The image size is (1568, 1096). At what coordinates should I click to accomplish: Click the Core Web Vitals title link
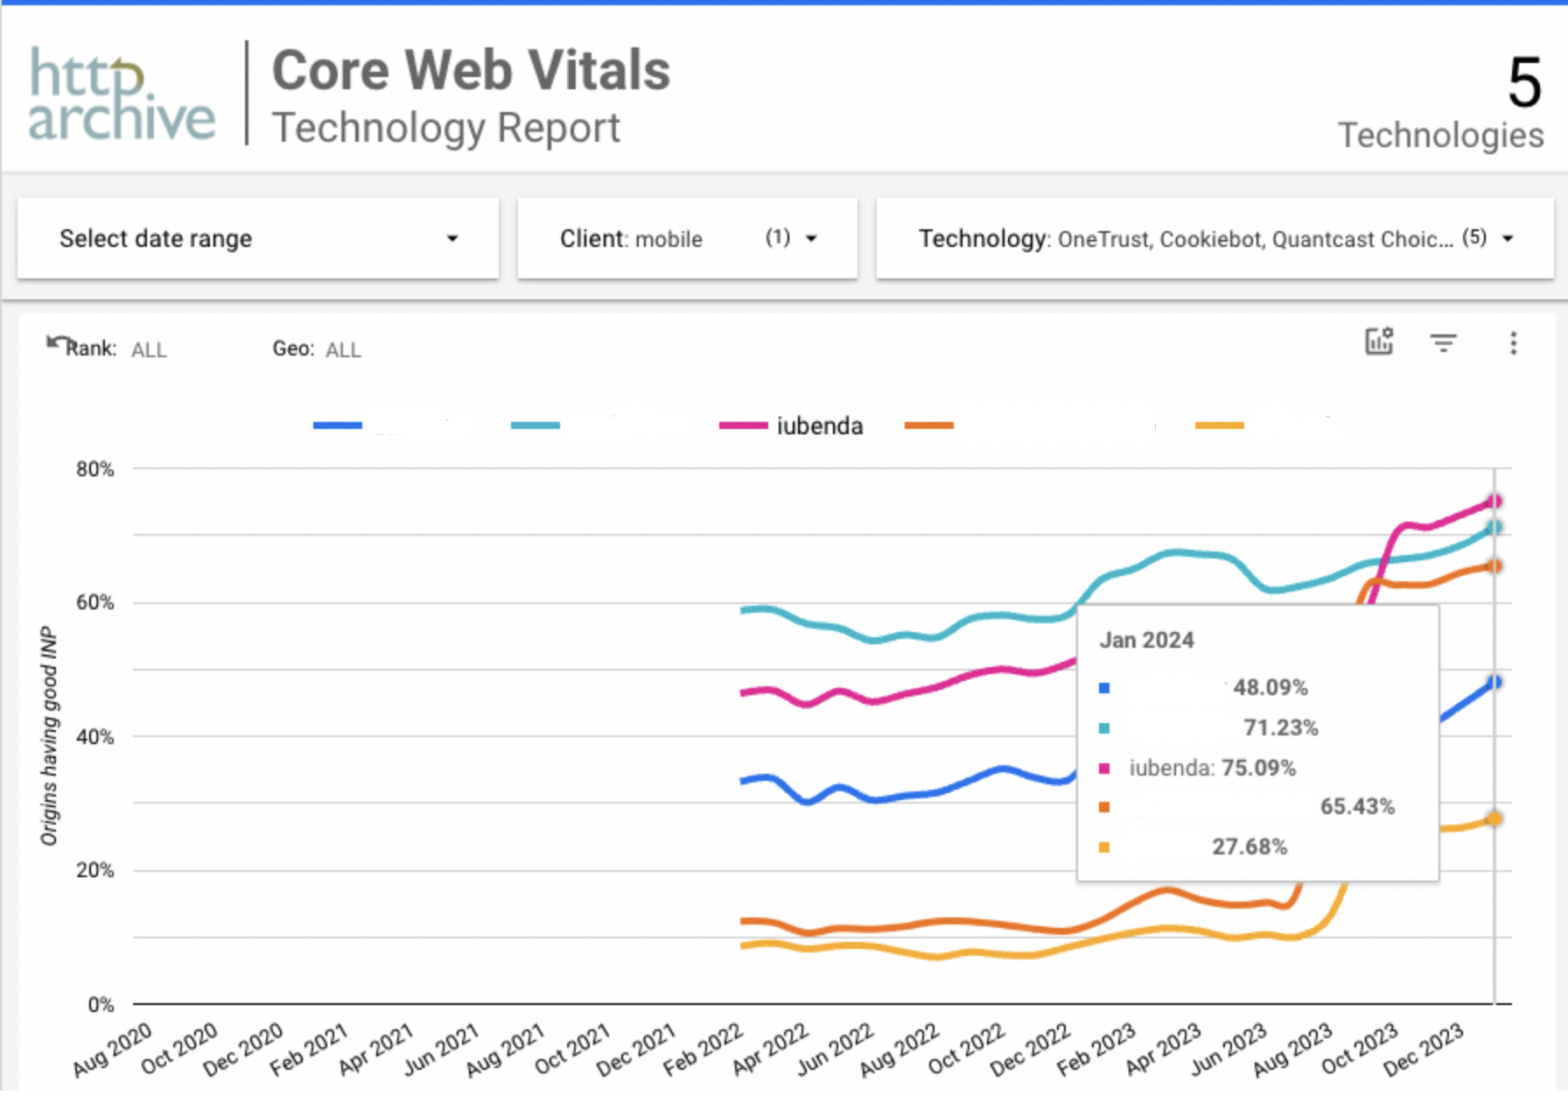(472, 70)
